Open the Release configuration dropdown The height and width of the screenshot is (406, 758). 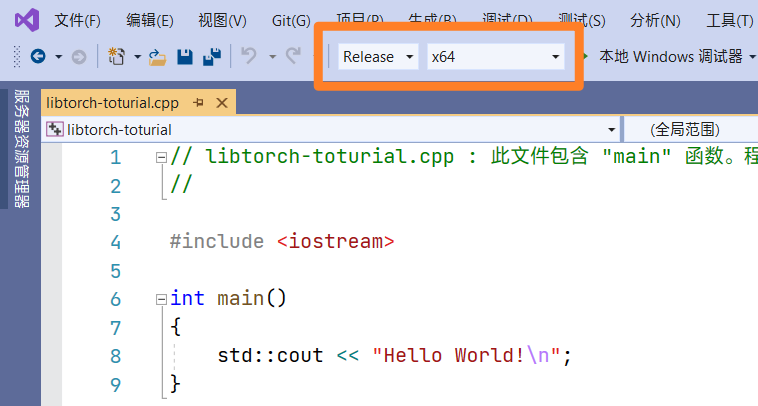coord(378,57)
